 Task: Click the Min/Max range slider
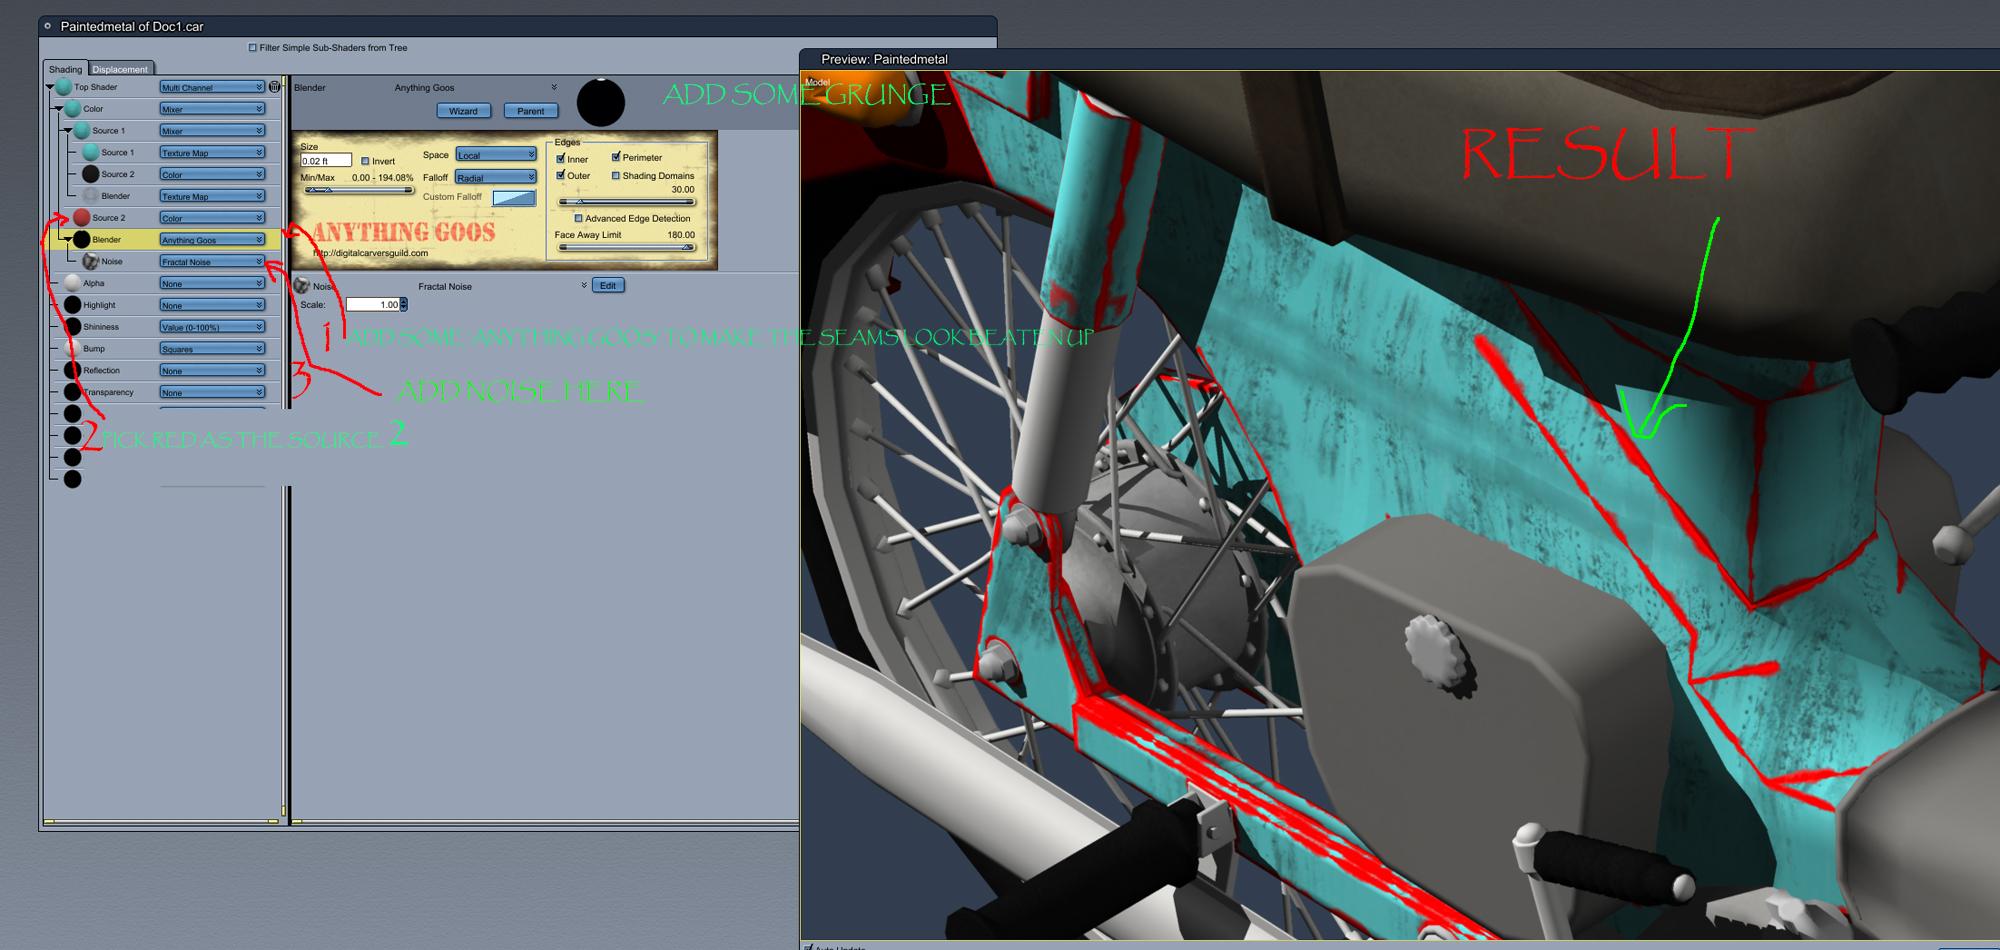[x=358, y=190]
